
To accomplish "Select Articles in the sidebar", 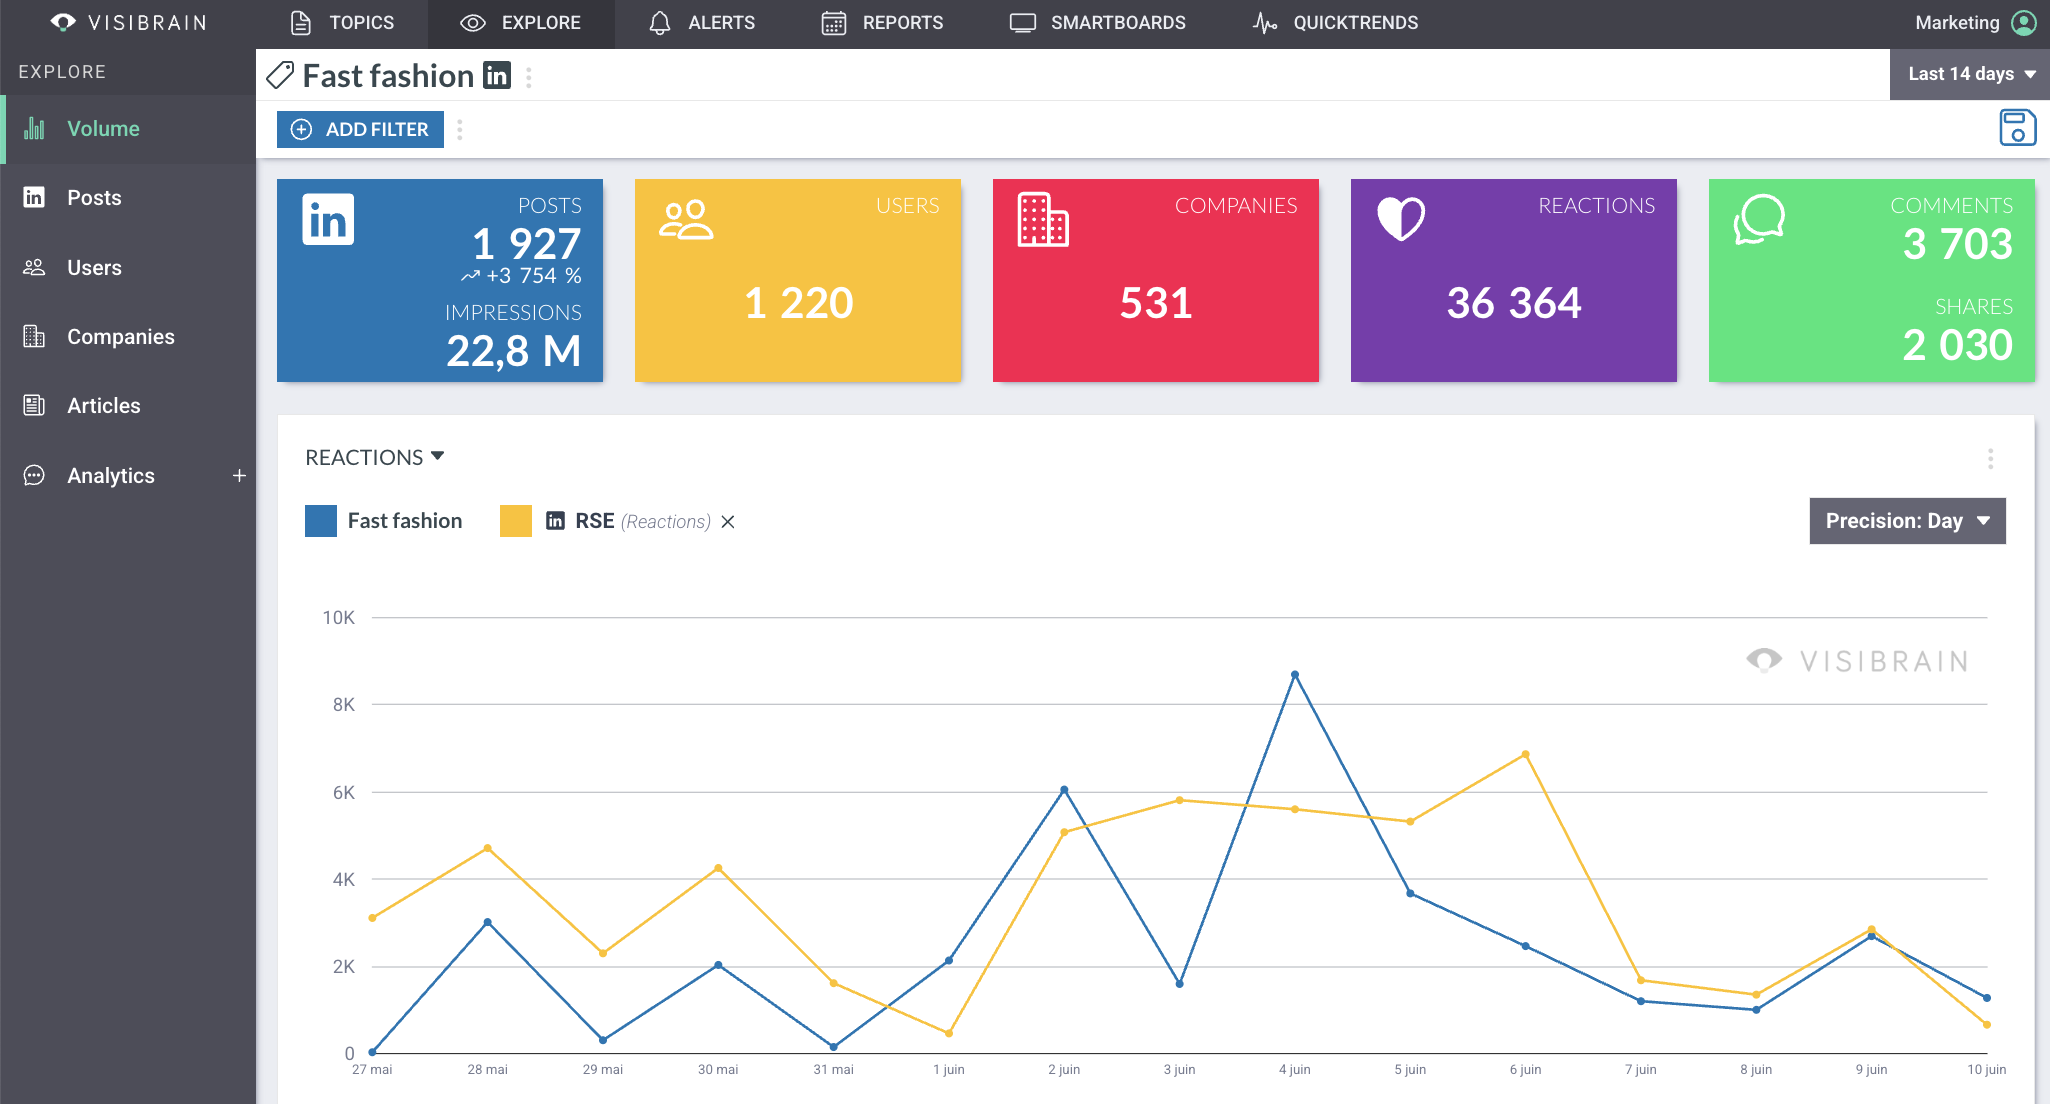I will click(x=128, y=406).
